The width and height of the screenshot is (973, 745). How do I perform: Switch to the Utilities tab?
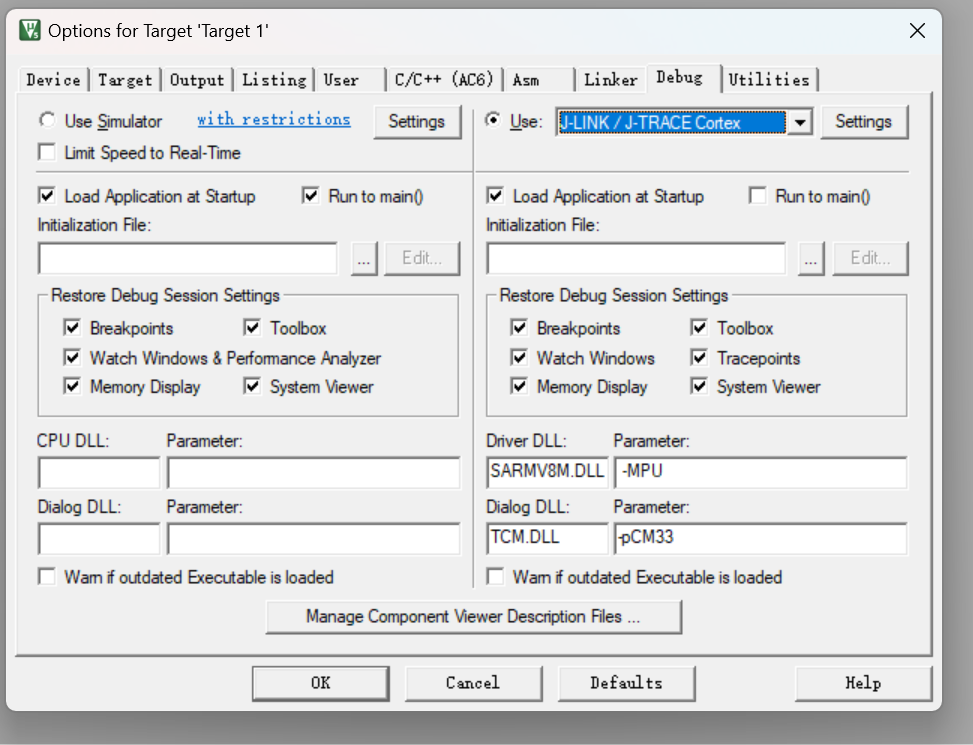click(x=769, y=80)
